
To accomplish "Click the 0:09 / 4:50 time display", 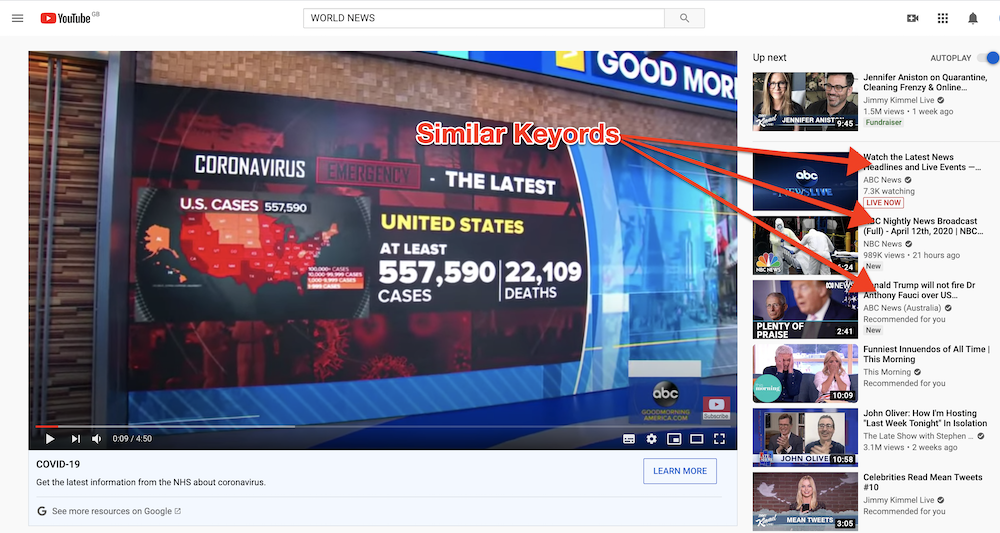I will 132,439.
